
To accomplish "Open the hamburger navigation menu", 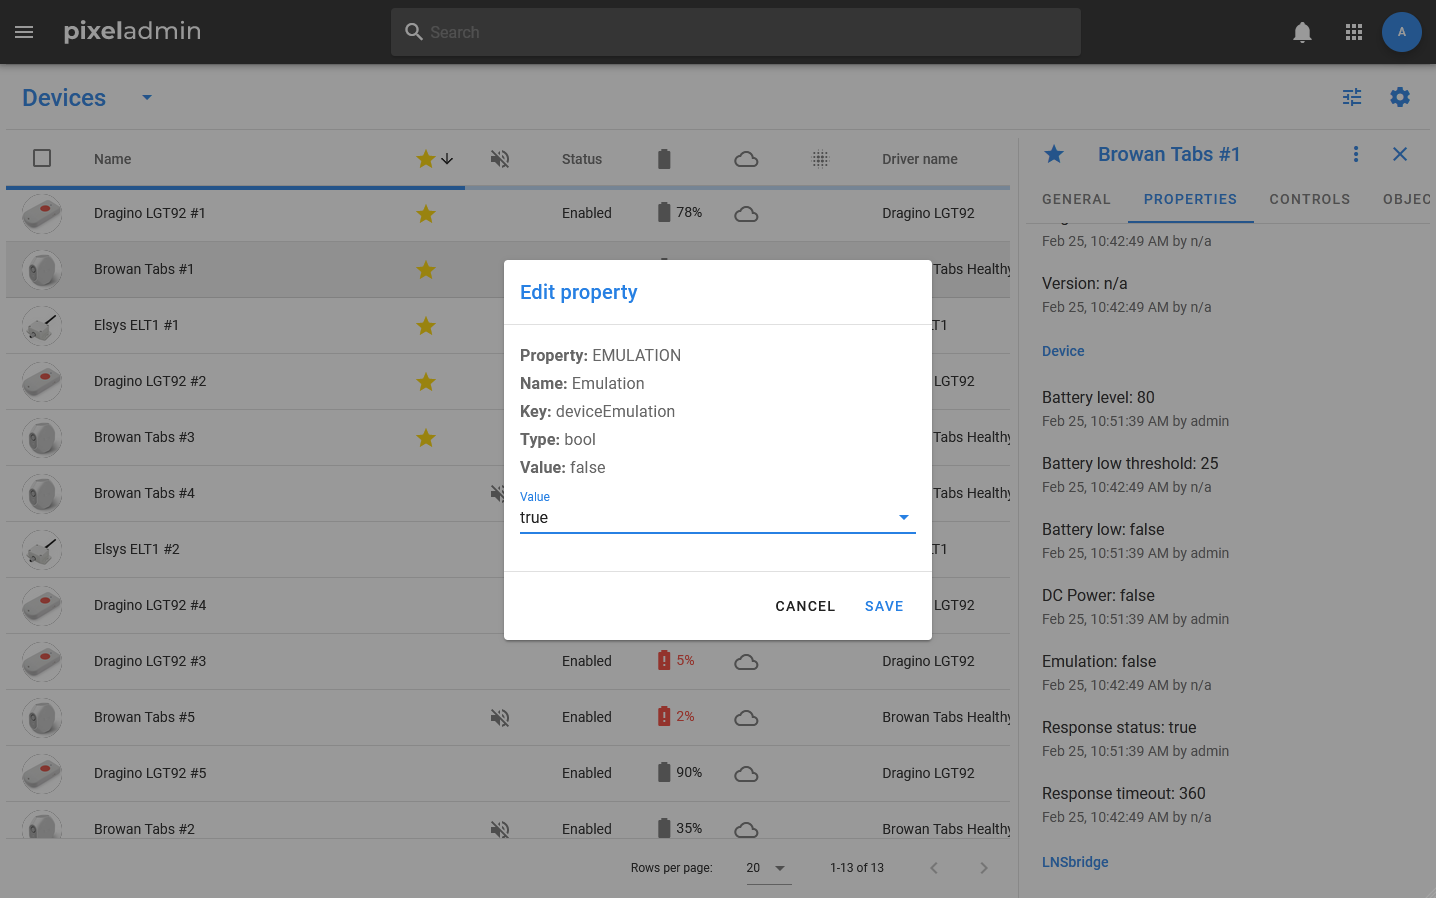I will point(24,32).
